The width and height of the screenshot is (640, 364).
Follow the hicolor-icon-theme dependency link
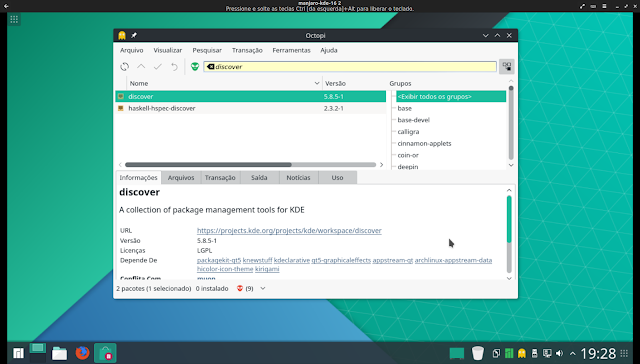pos(225,269)
